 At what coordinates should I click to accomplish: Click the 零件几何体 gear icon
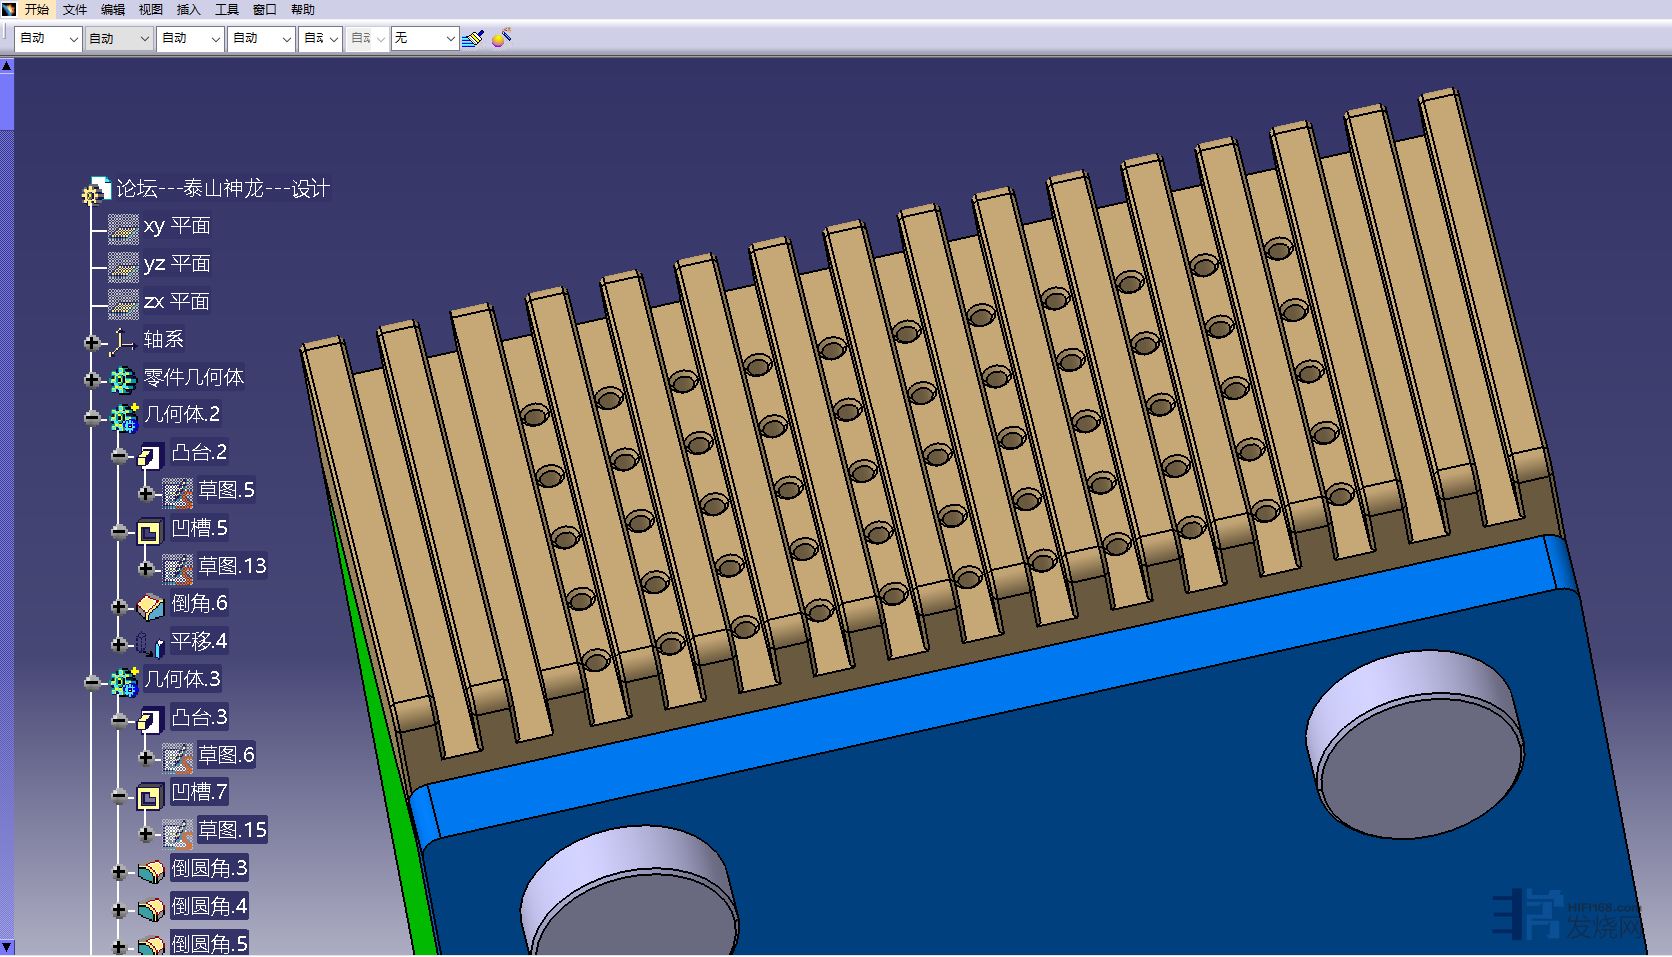click(122, 379)
